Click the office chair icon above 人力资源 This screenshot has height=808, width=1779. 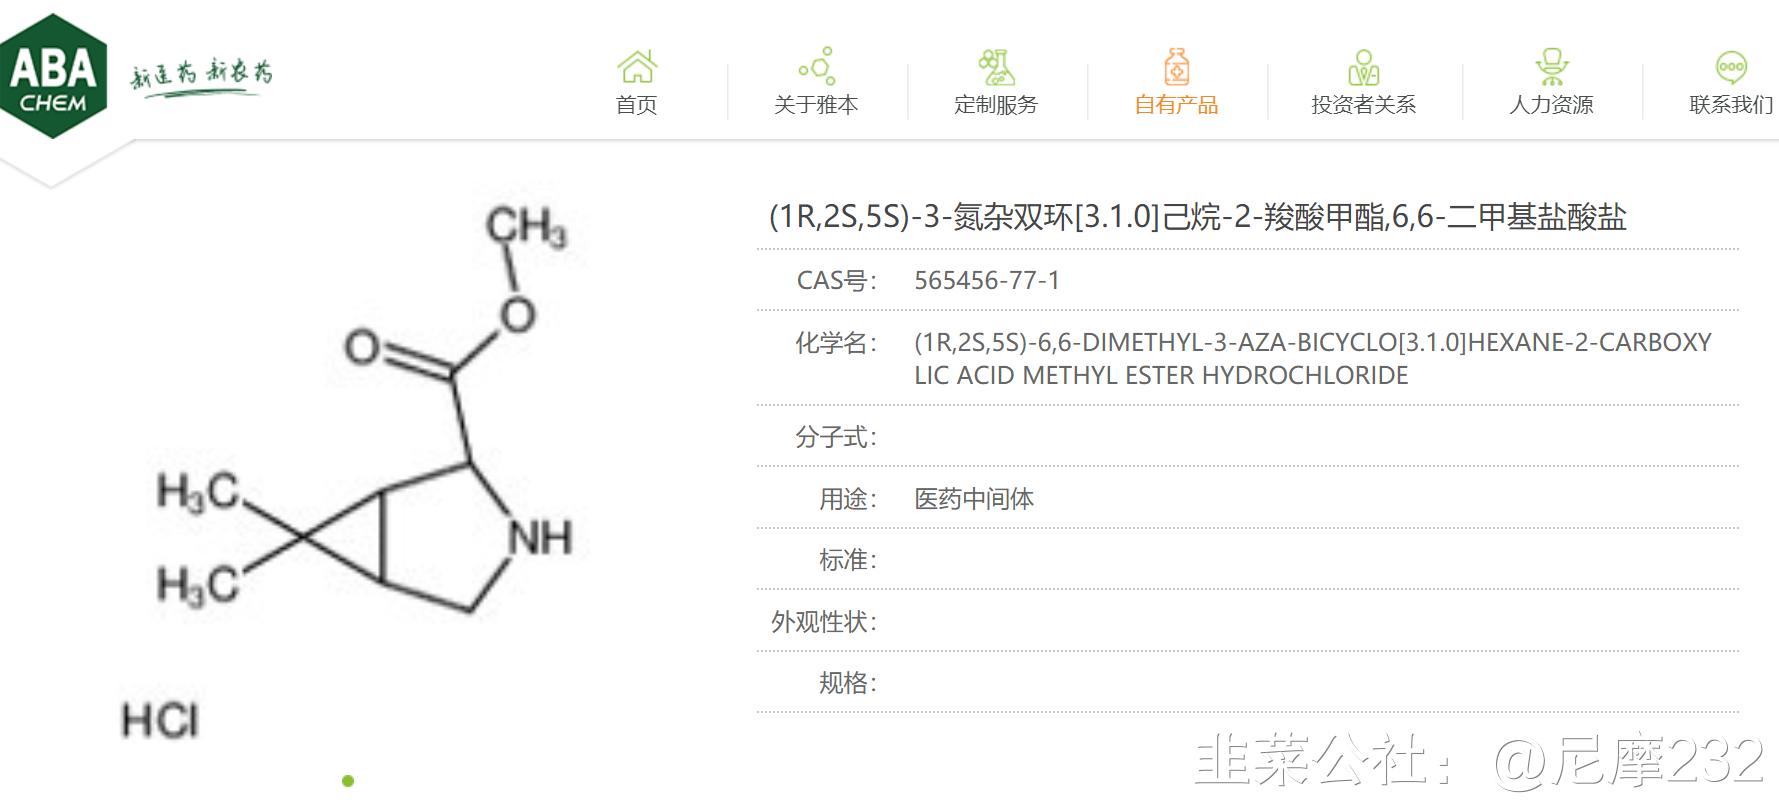(x=1551, y=67)
